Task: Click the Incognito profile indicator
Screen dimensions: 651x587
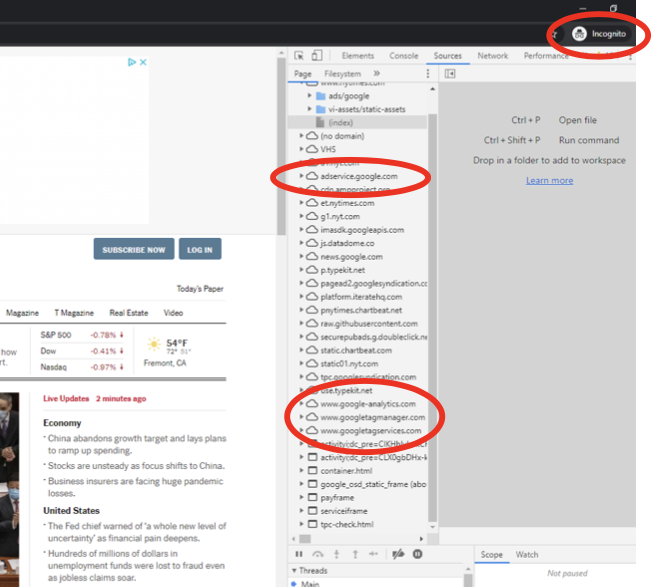Action: pos(599,34)
